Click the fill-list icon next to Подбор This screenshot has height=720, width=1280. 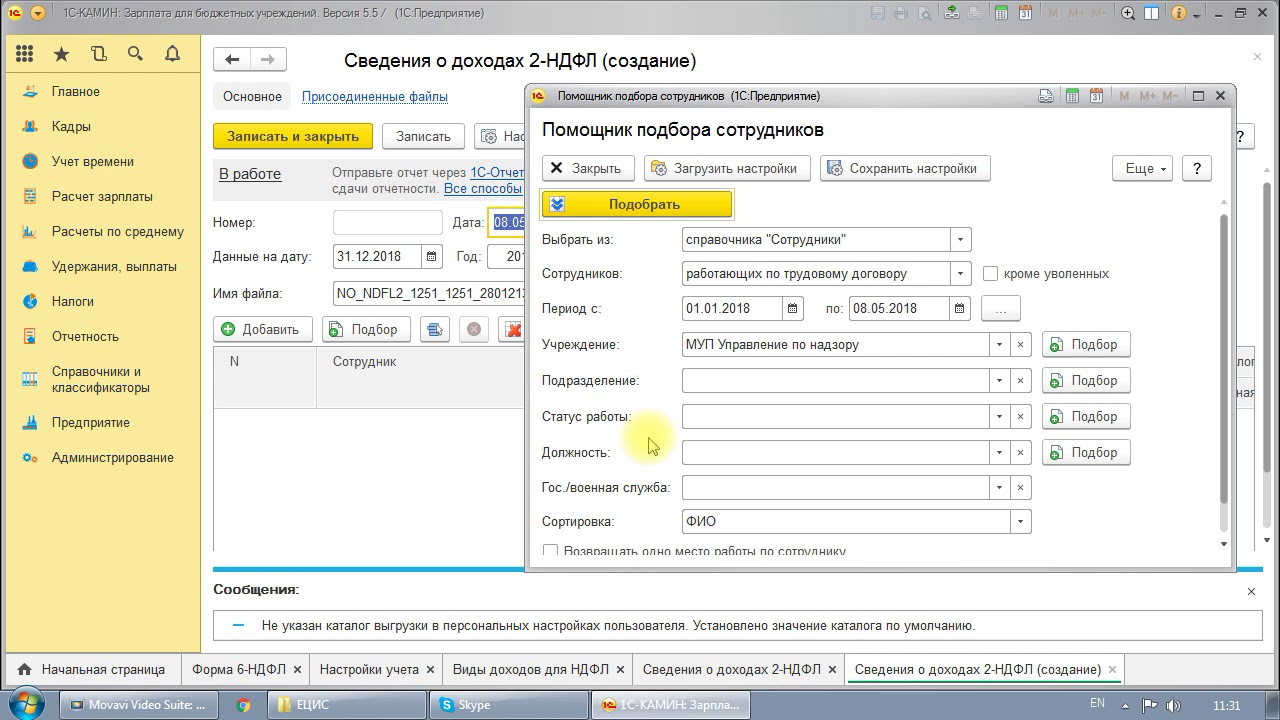click(x=434, y=329)
